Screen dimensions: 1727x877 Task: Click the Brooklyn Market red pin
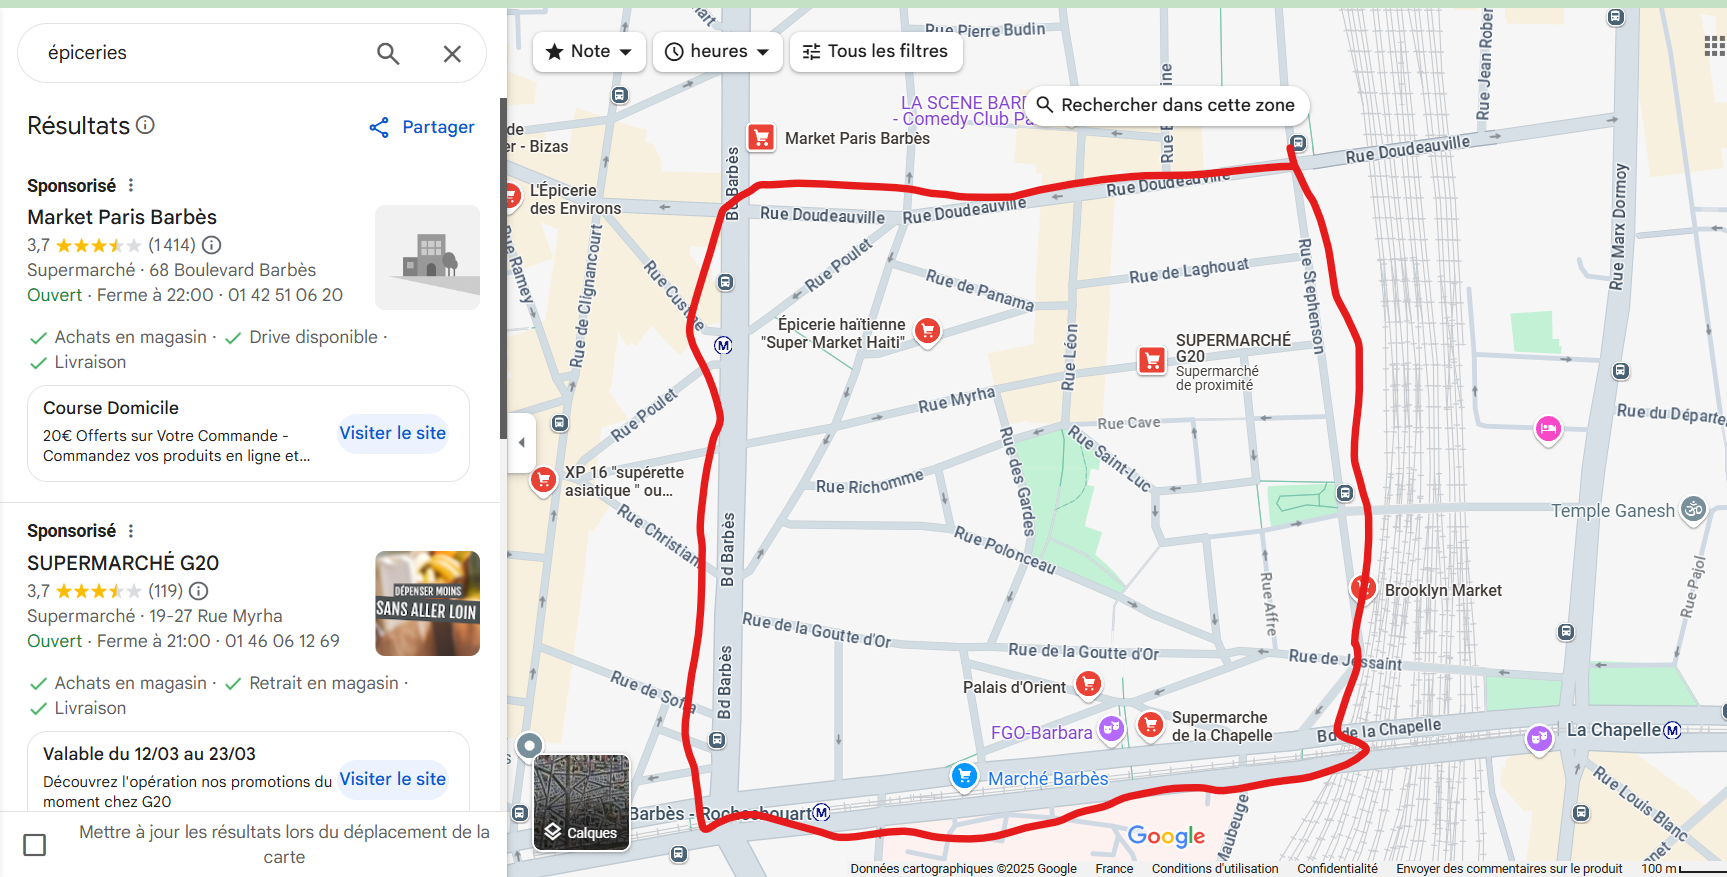click(x=1363, y=588)
